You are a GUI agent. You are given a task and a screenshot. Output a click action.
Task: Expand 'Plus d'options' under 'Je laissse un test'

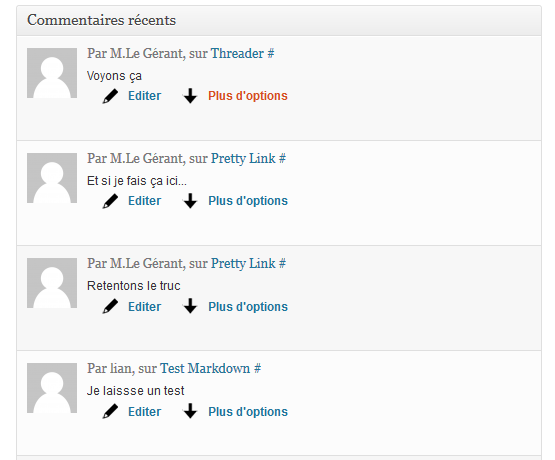pos(248,412)
